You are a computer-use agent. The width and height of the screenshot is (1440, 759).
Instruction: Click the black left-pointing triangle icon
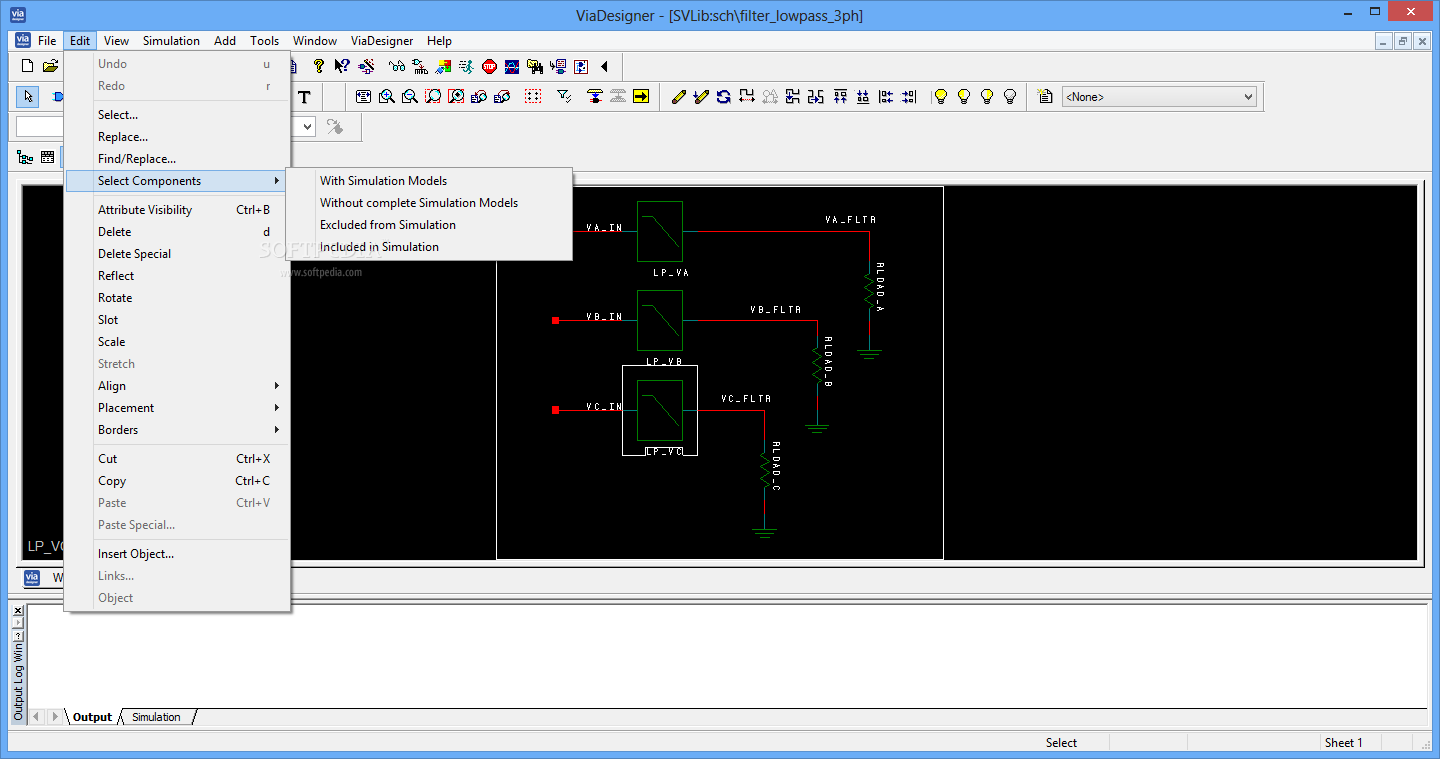point(604,67)
